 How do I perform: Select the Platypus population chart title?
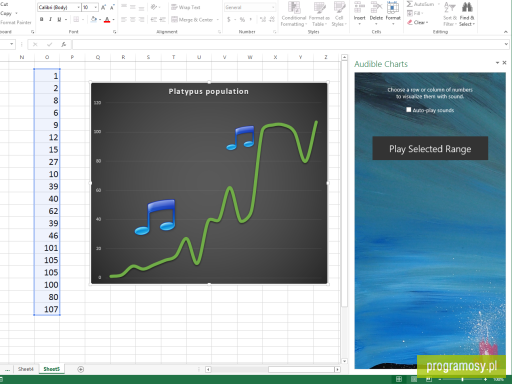[209, 91]
